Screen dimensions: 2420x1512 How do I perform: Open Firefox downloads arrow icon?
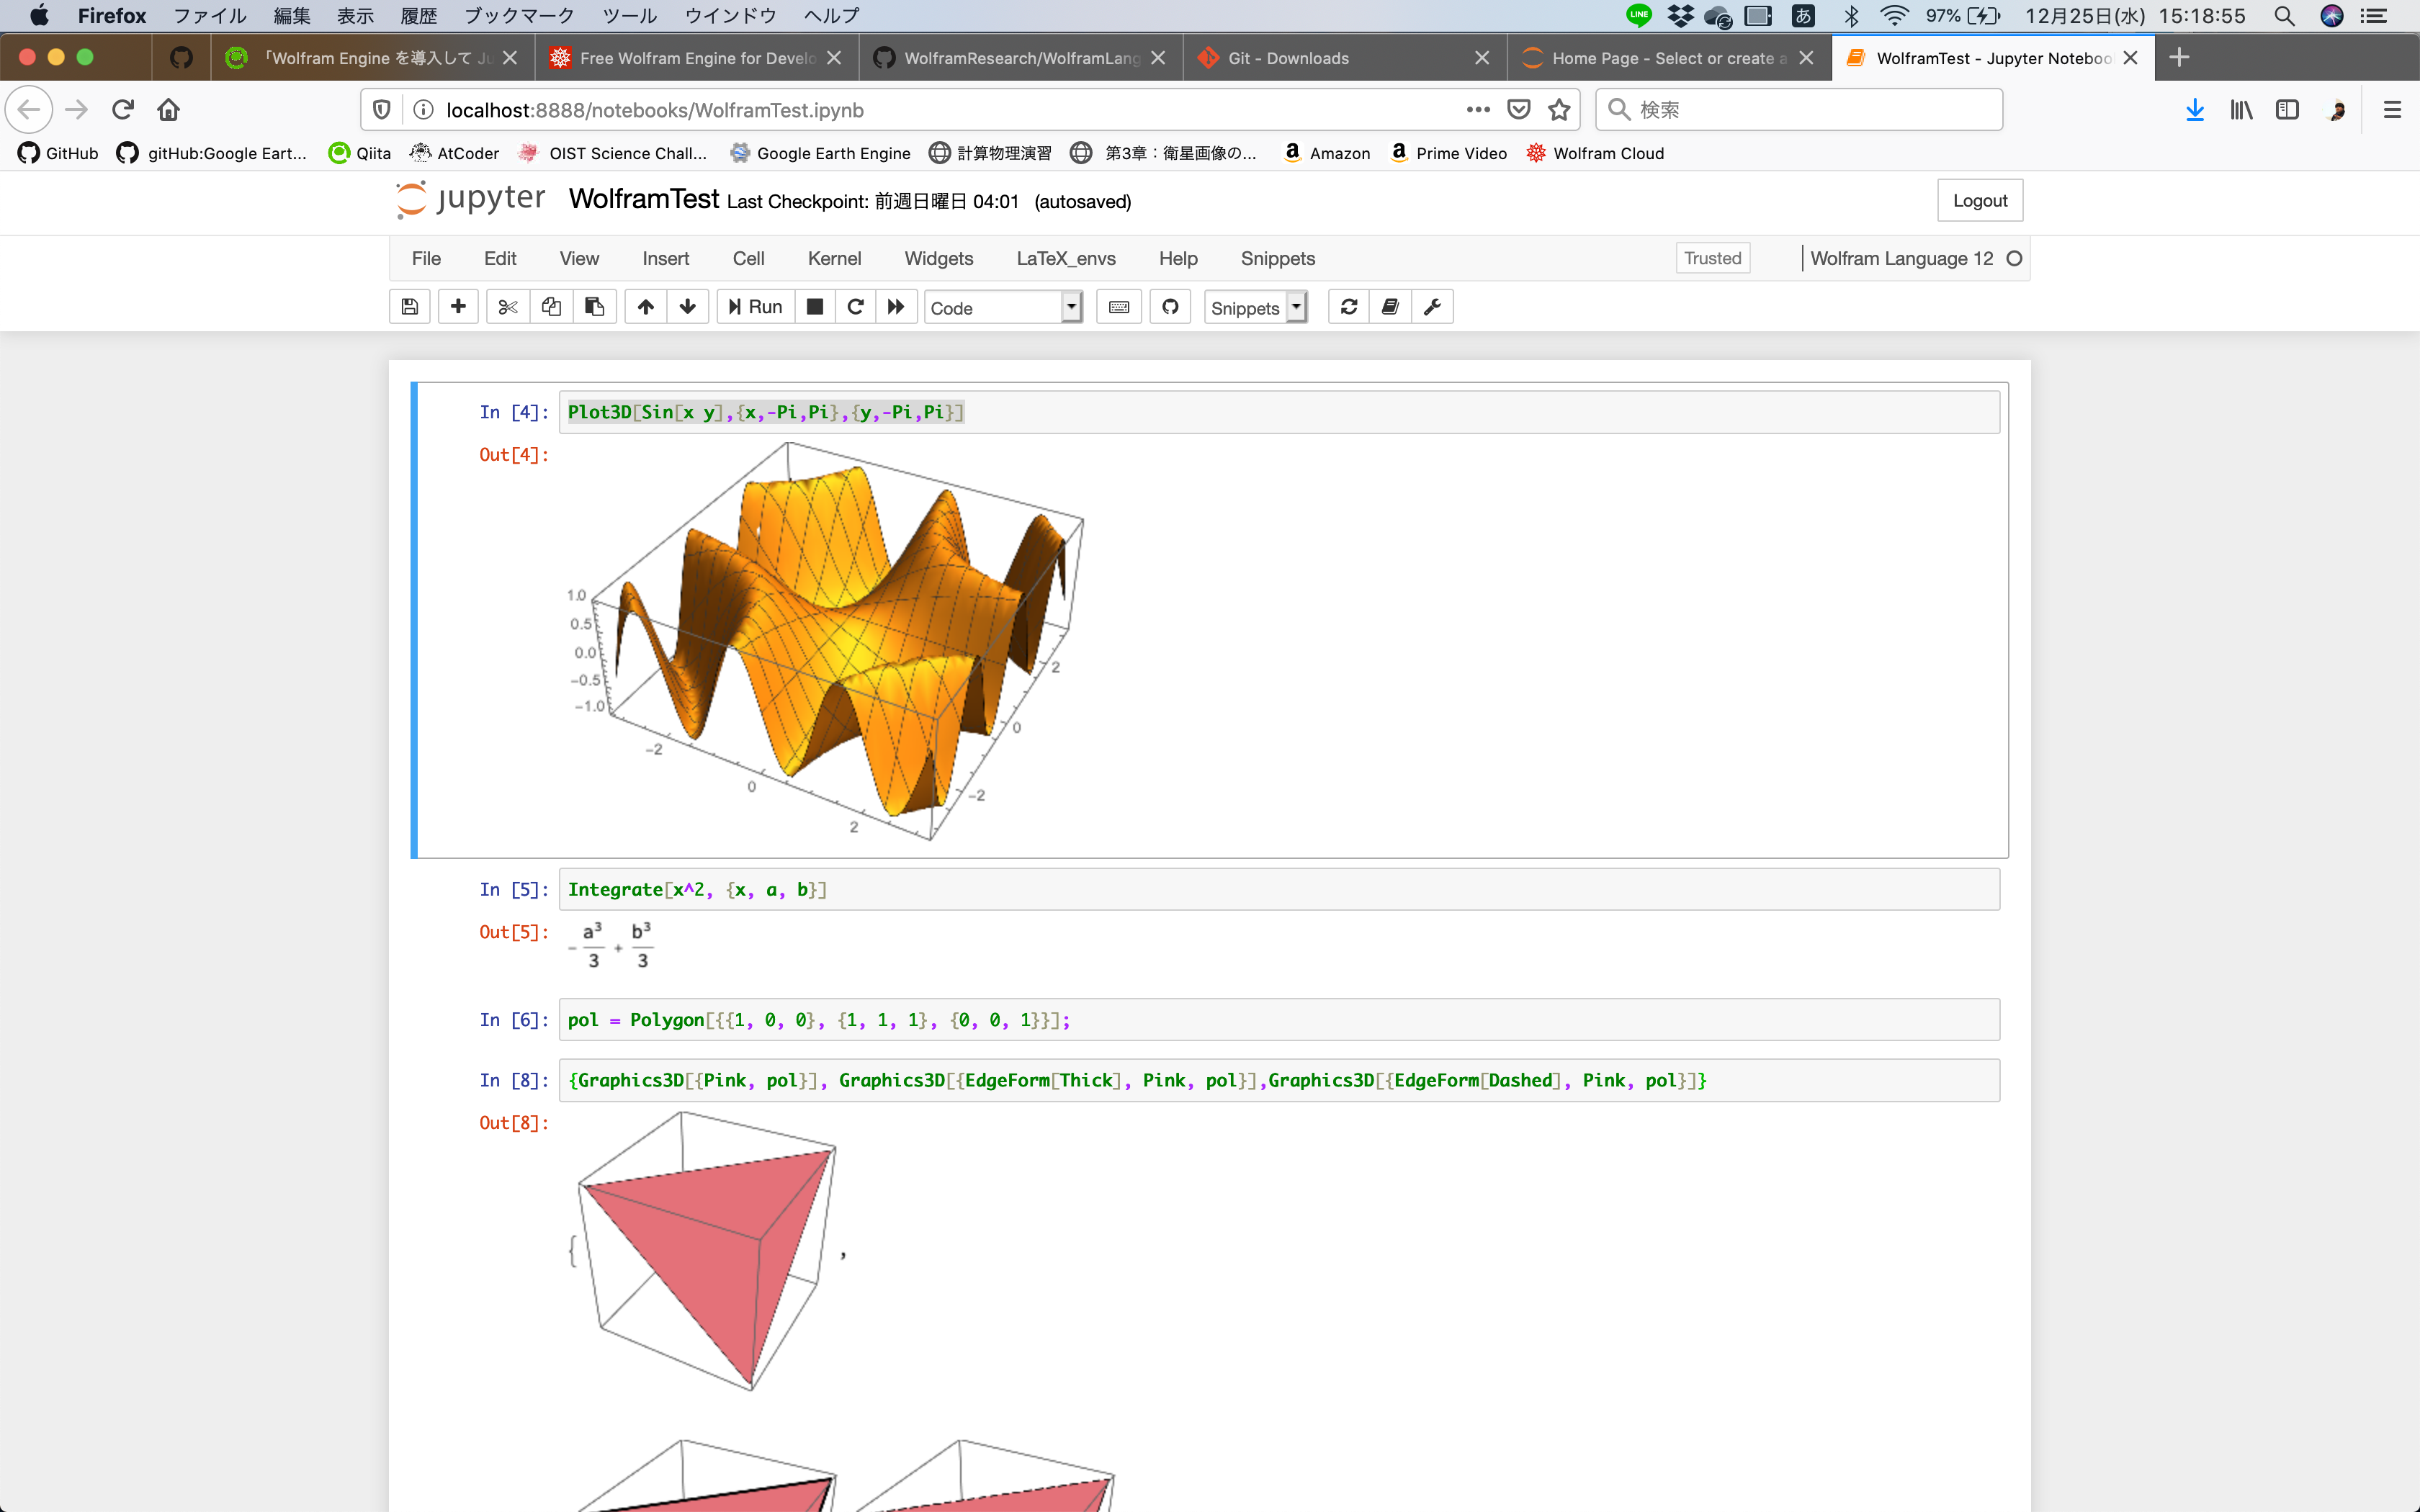coord(2195,110)
